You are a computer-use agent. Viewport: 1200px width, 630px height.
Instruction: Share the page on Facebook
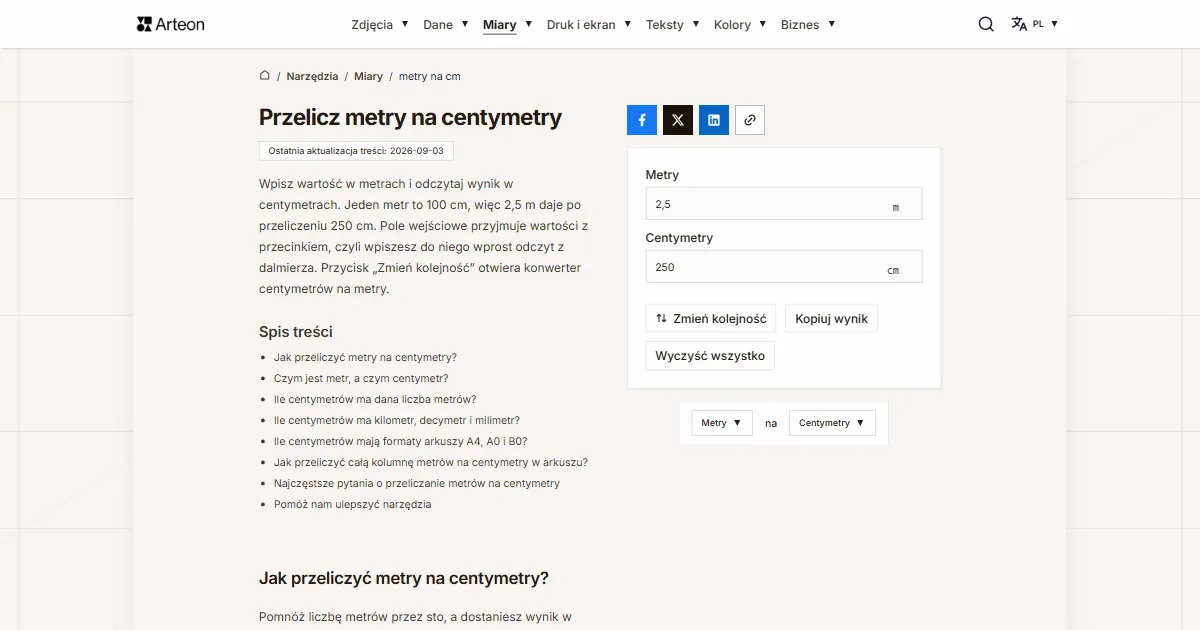click(642, 120)
